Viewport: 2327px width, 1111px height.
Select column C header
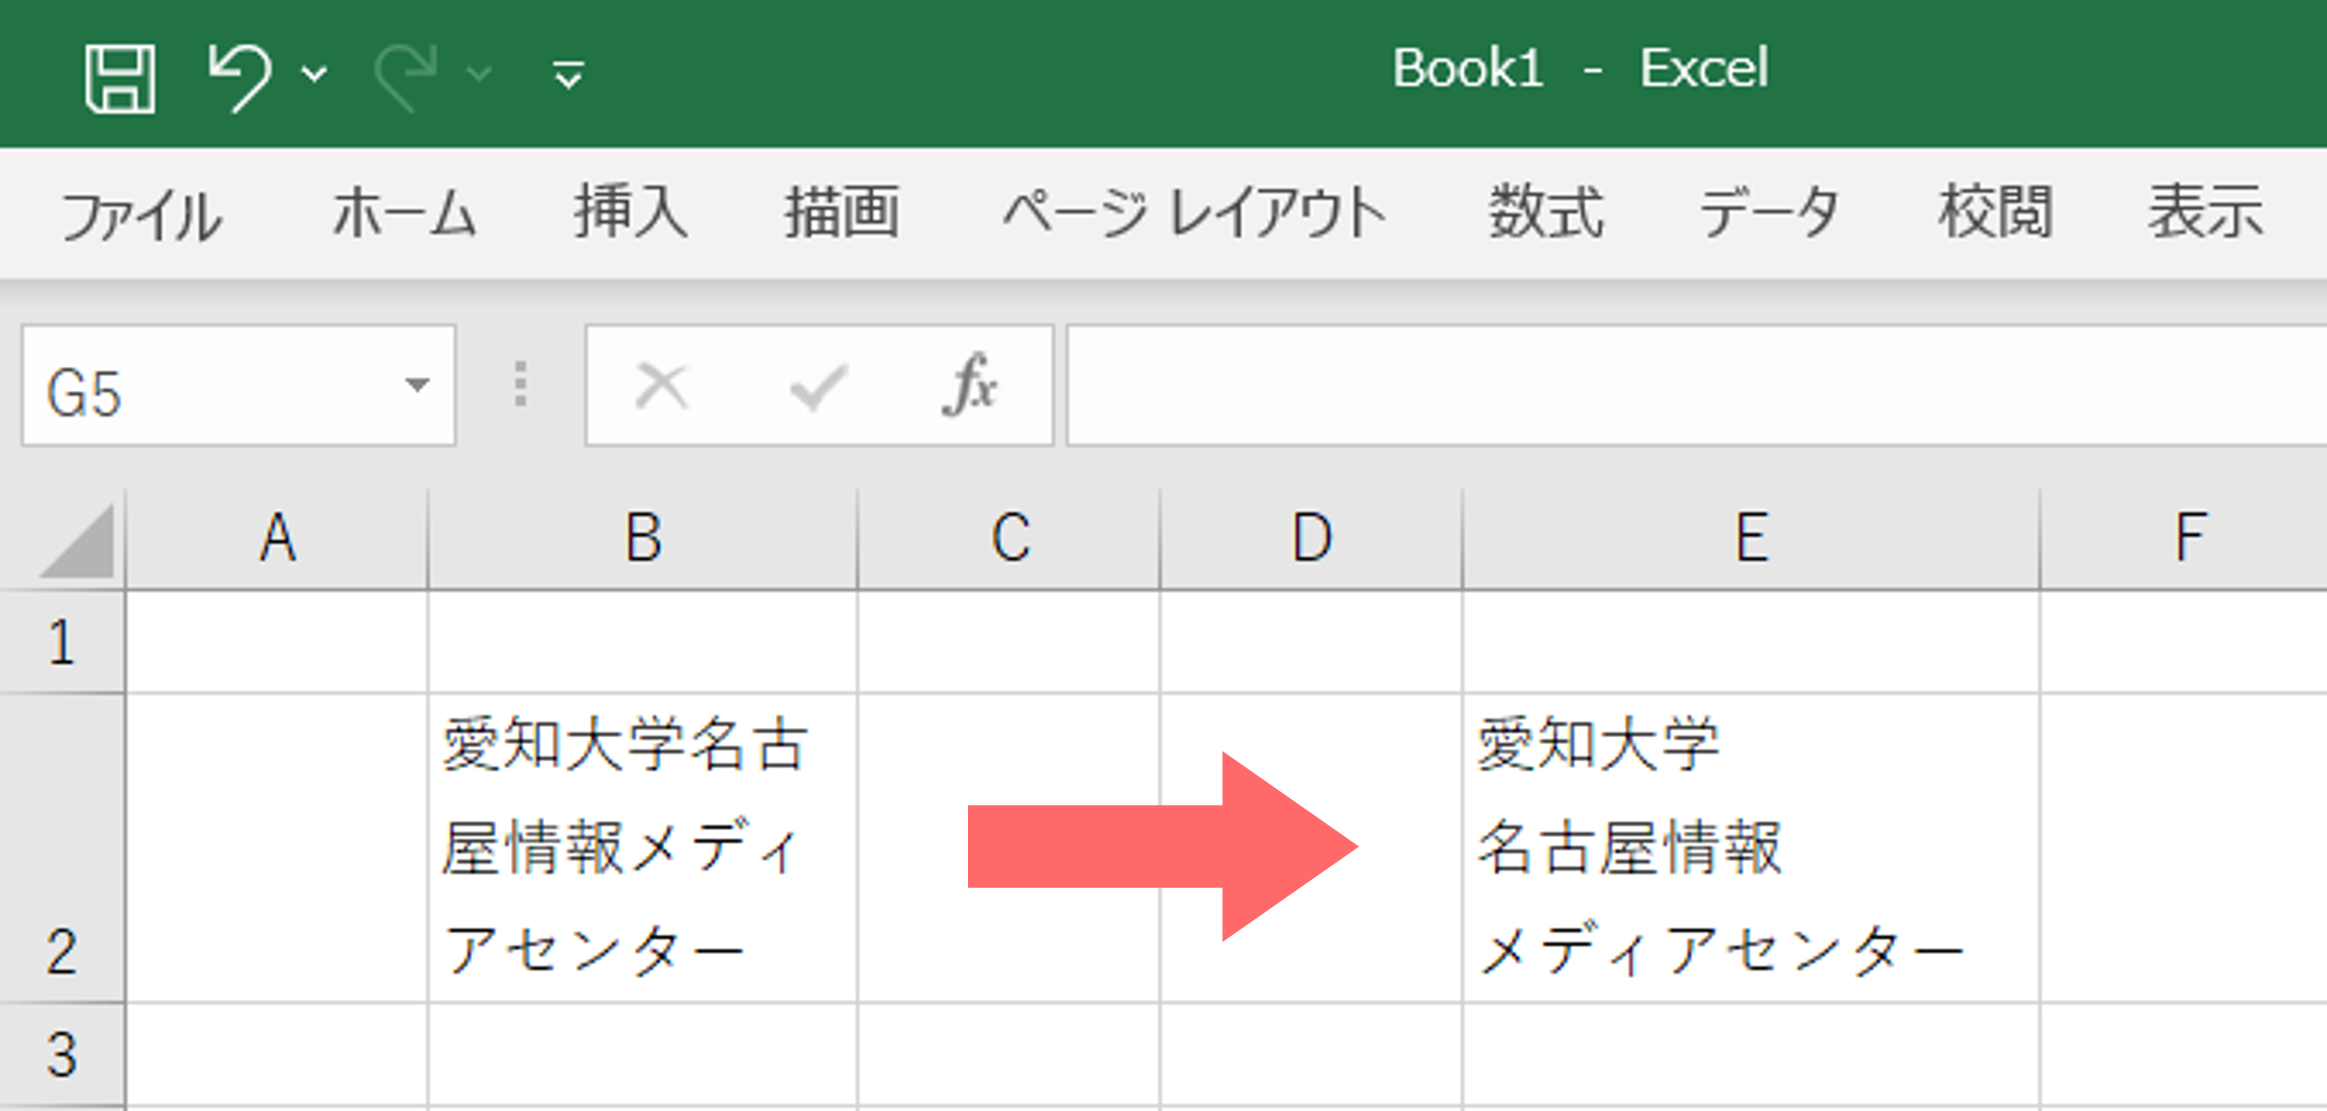tap(1009, 539)
